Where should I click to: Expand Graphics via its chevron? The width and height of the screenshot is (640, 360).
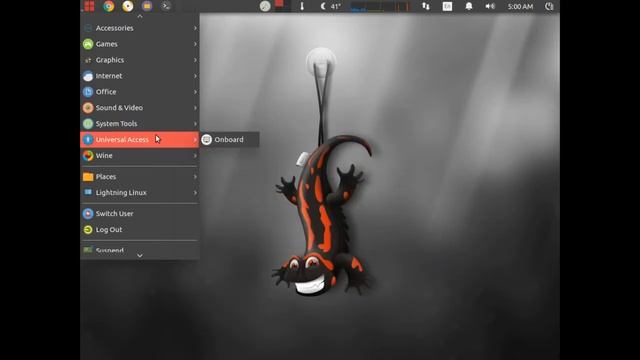pos(195,60)
